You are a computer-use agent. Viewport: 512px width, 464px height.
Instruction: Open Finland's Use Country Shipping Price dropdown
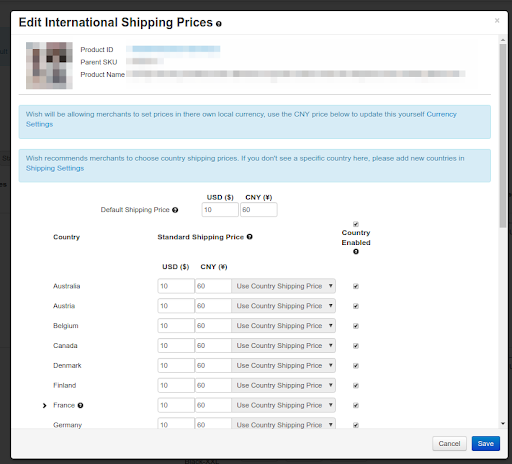coord(283,385)
